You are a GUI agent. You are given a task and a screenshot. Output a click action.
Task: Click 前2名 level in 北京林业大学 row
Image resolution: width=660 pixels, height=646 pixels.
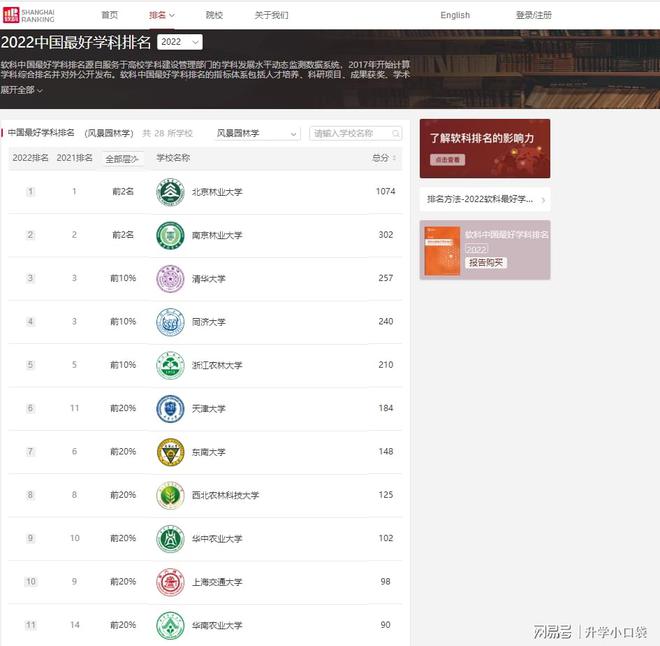click(x=123, y=191)
